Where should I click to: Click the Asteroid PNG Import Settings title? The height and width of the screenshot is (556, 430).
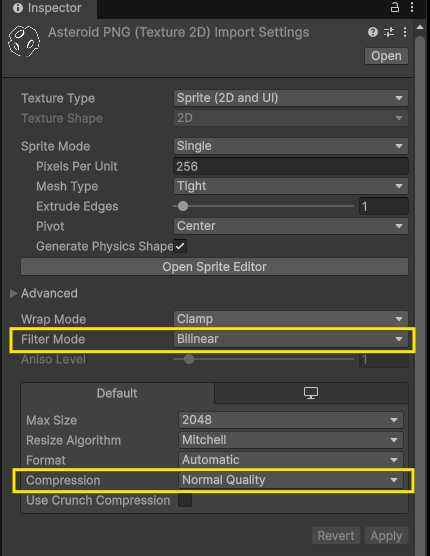point(179,32)
